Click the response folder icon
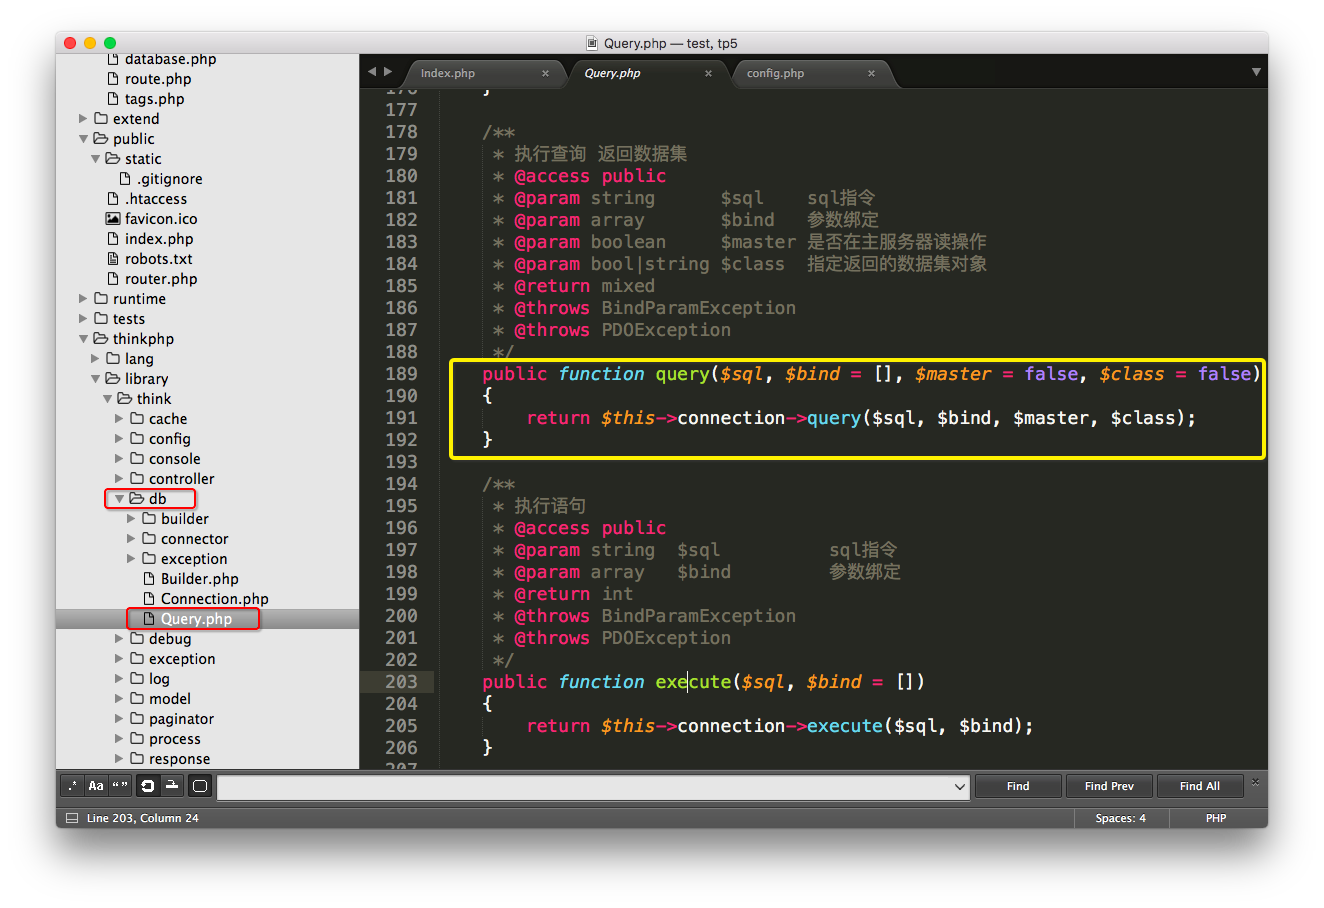The image size is (1324, 908). pos(137,758)
